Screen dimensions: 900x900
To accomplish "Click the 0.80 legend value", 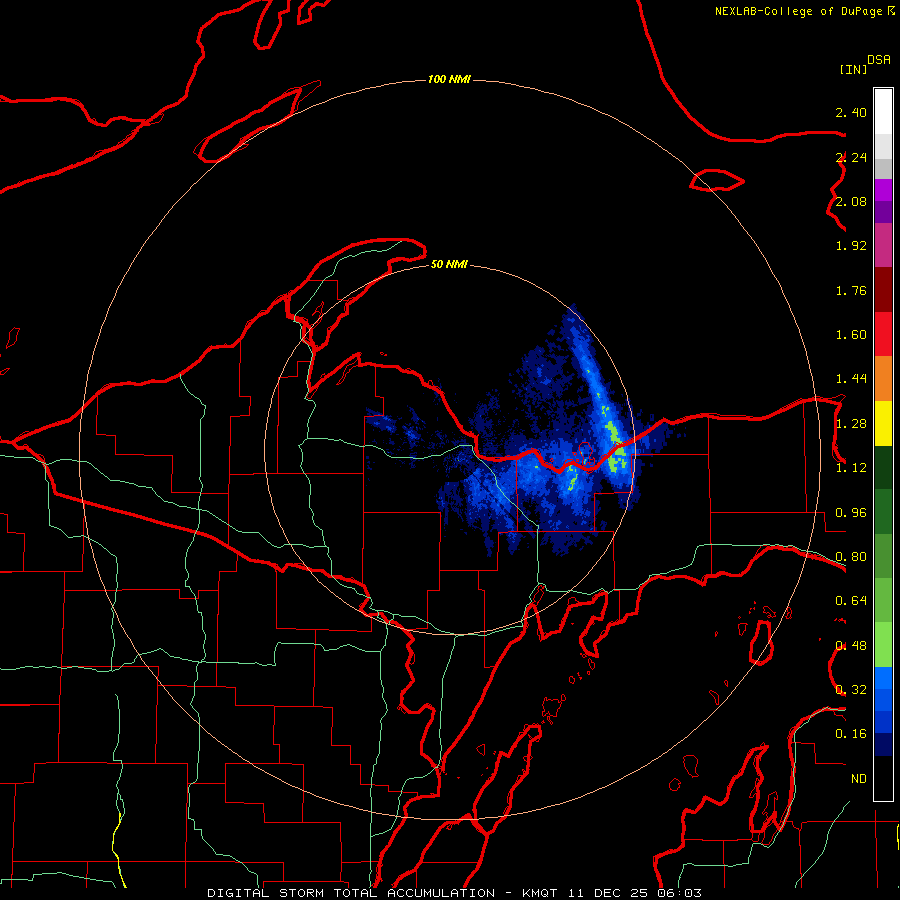I will tap(851, 557).
